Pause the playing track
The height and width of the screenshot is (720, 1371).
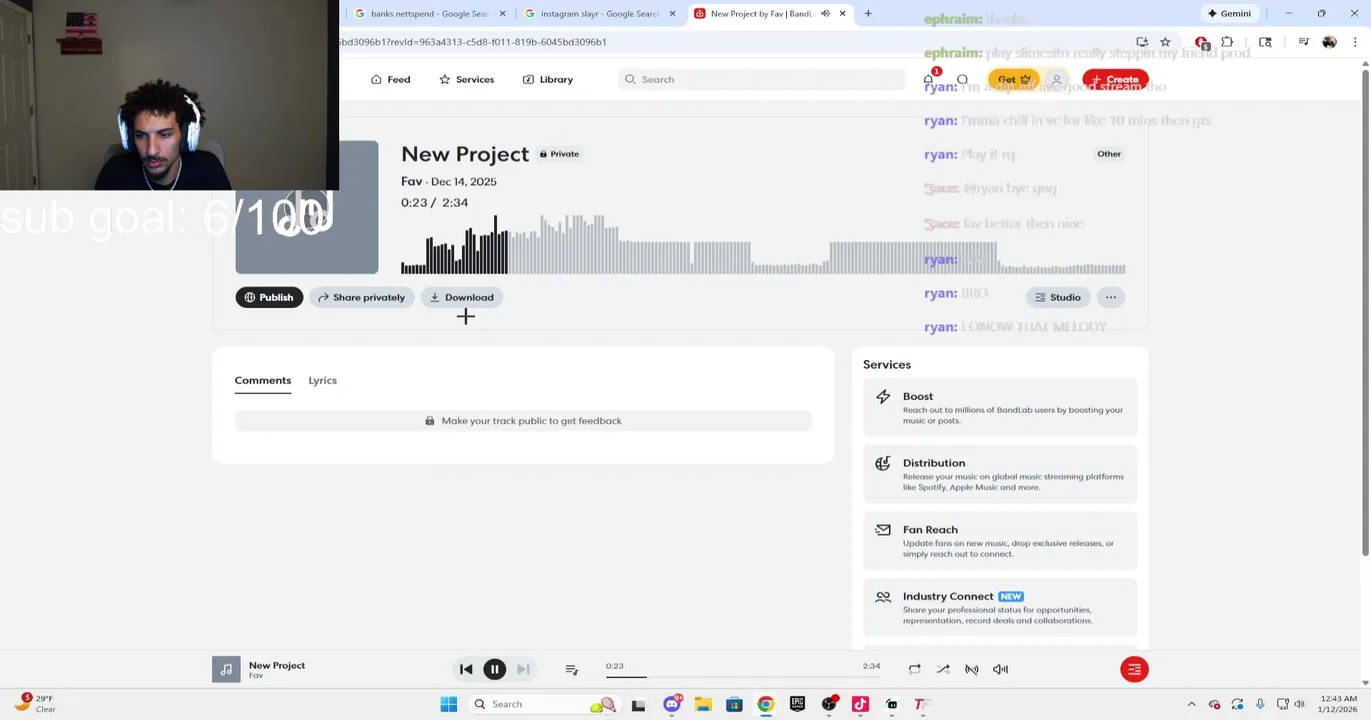pyautogui.click(x=494, y=669)
